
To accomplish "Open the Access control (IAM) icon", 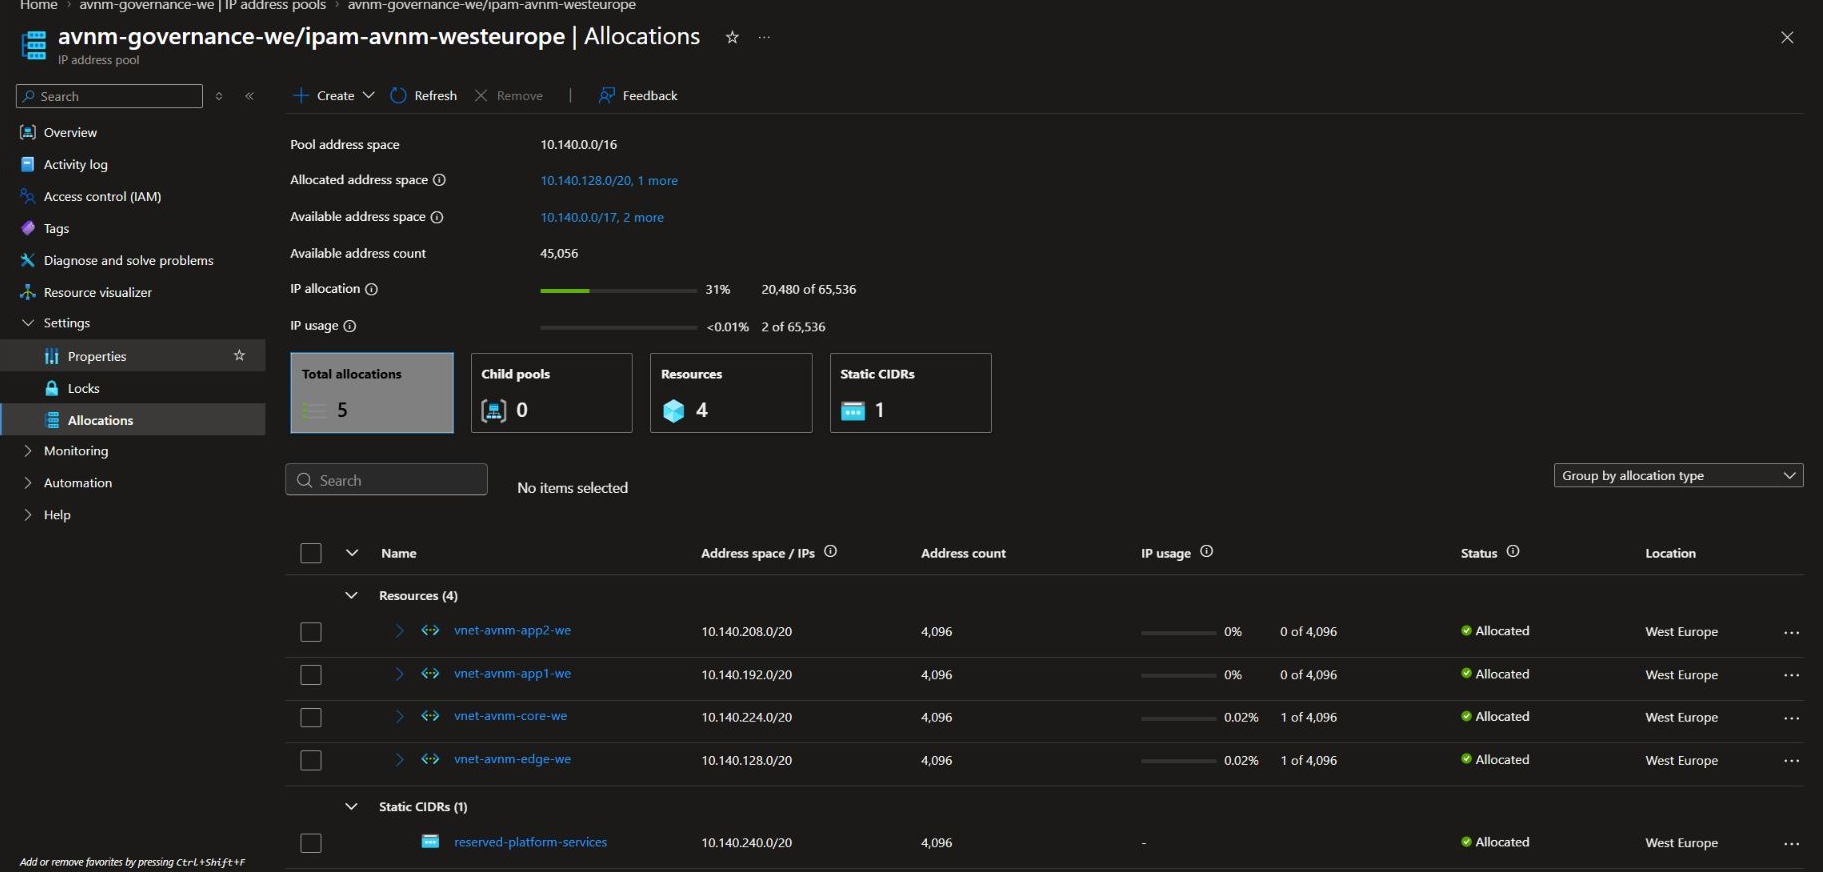I will (x=28, y=196).
